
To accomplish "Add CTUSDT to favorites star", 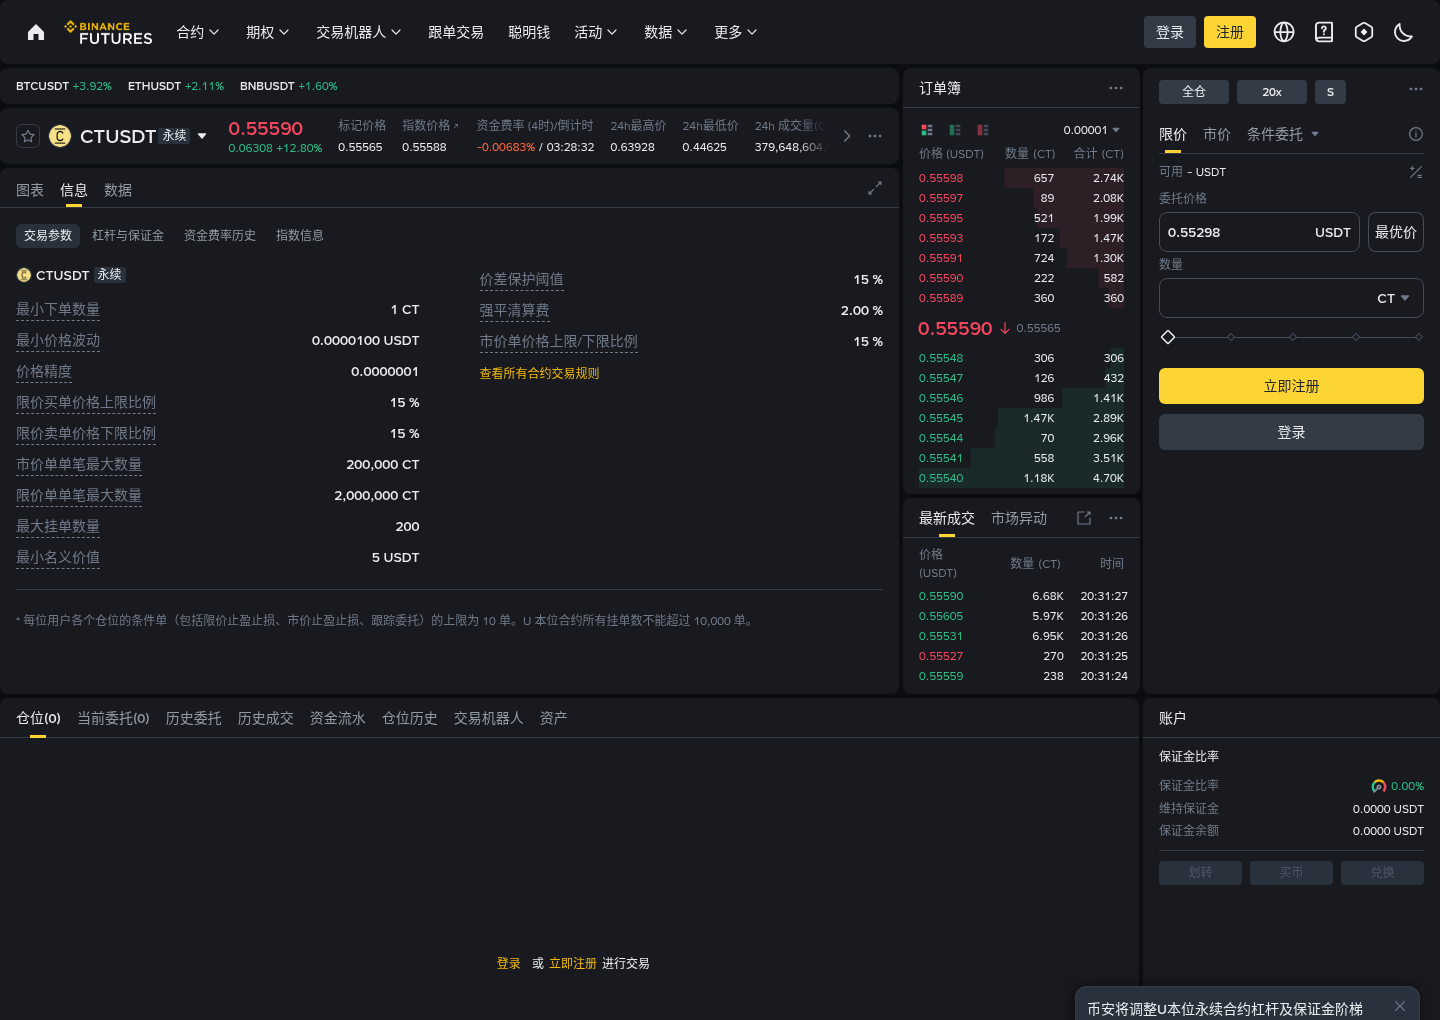I will [x=28, y=136].
